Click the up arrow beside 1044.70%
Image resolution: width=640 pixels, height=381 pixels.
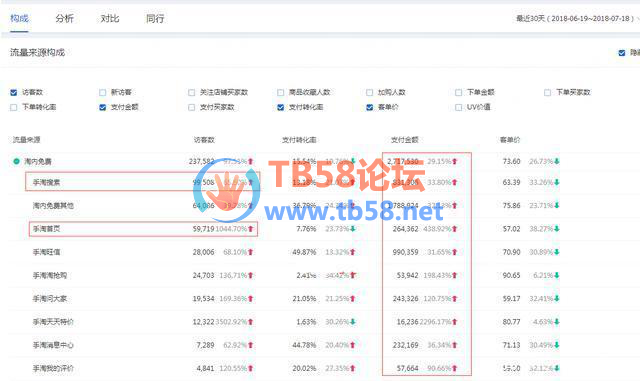(x=251, y=229)
